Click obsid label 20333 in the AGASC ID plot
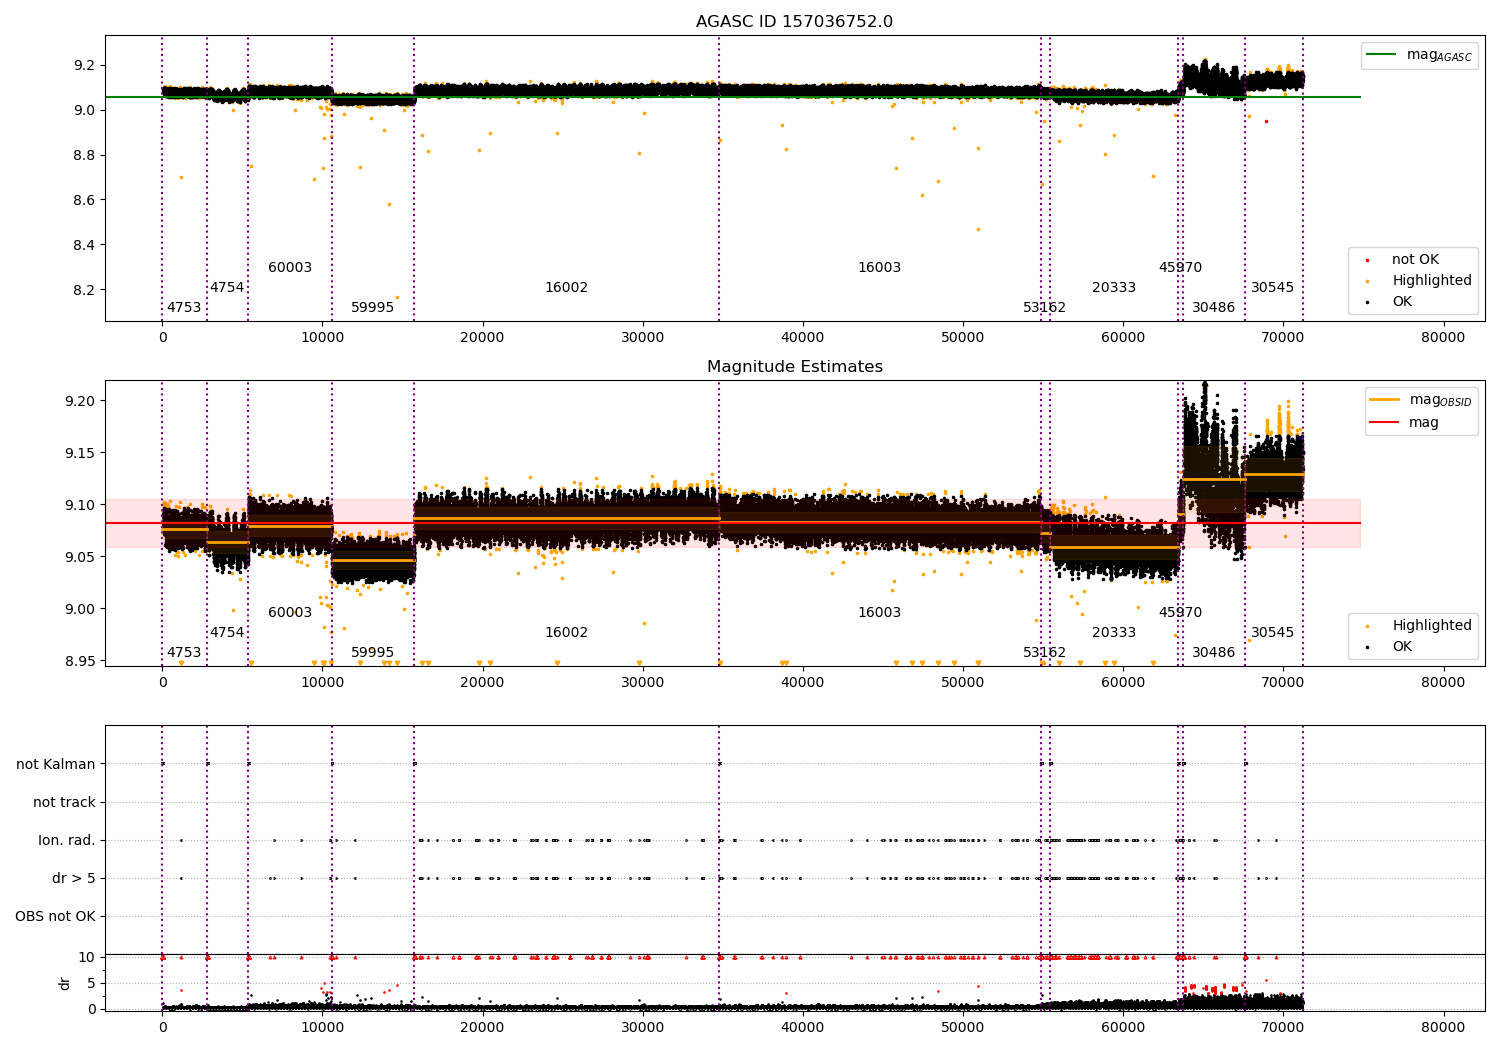The height and width of the screenshot is (1050, 1500). click(x=1114, y=287)
